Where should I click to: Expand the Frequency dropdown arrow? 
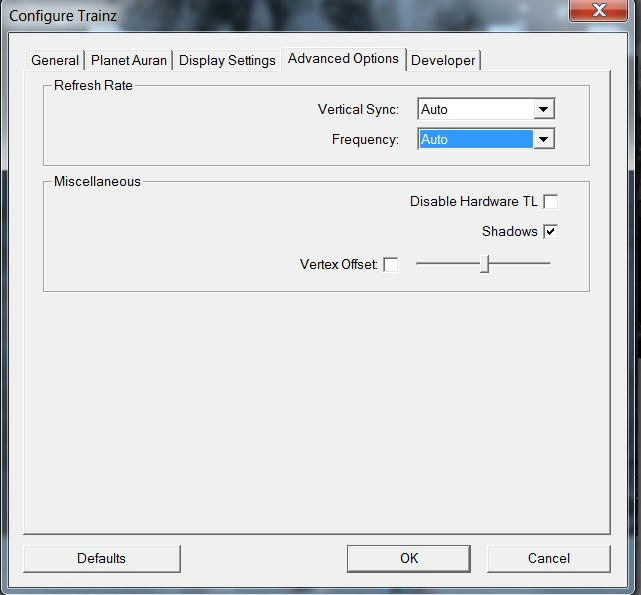[543, 140]
